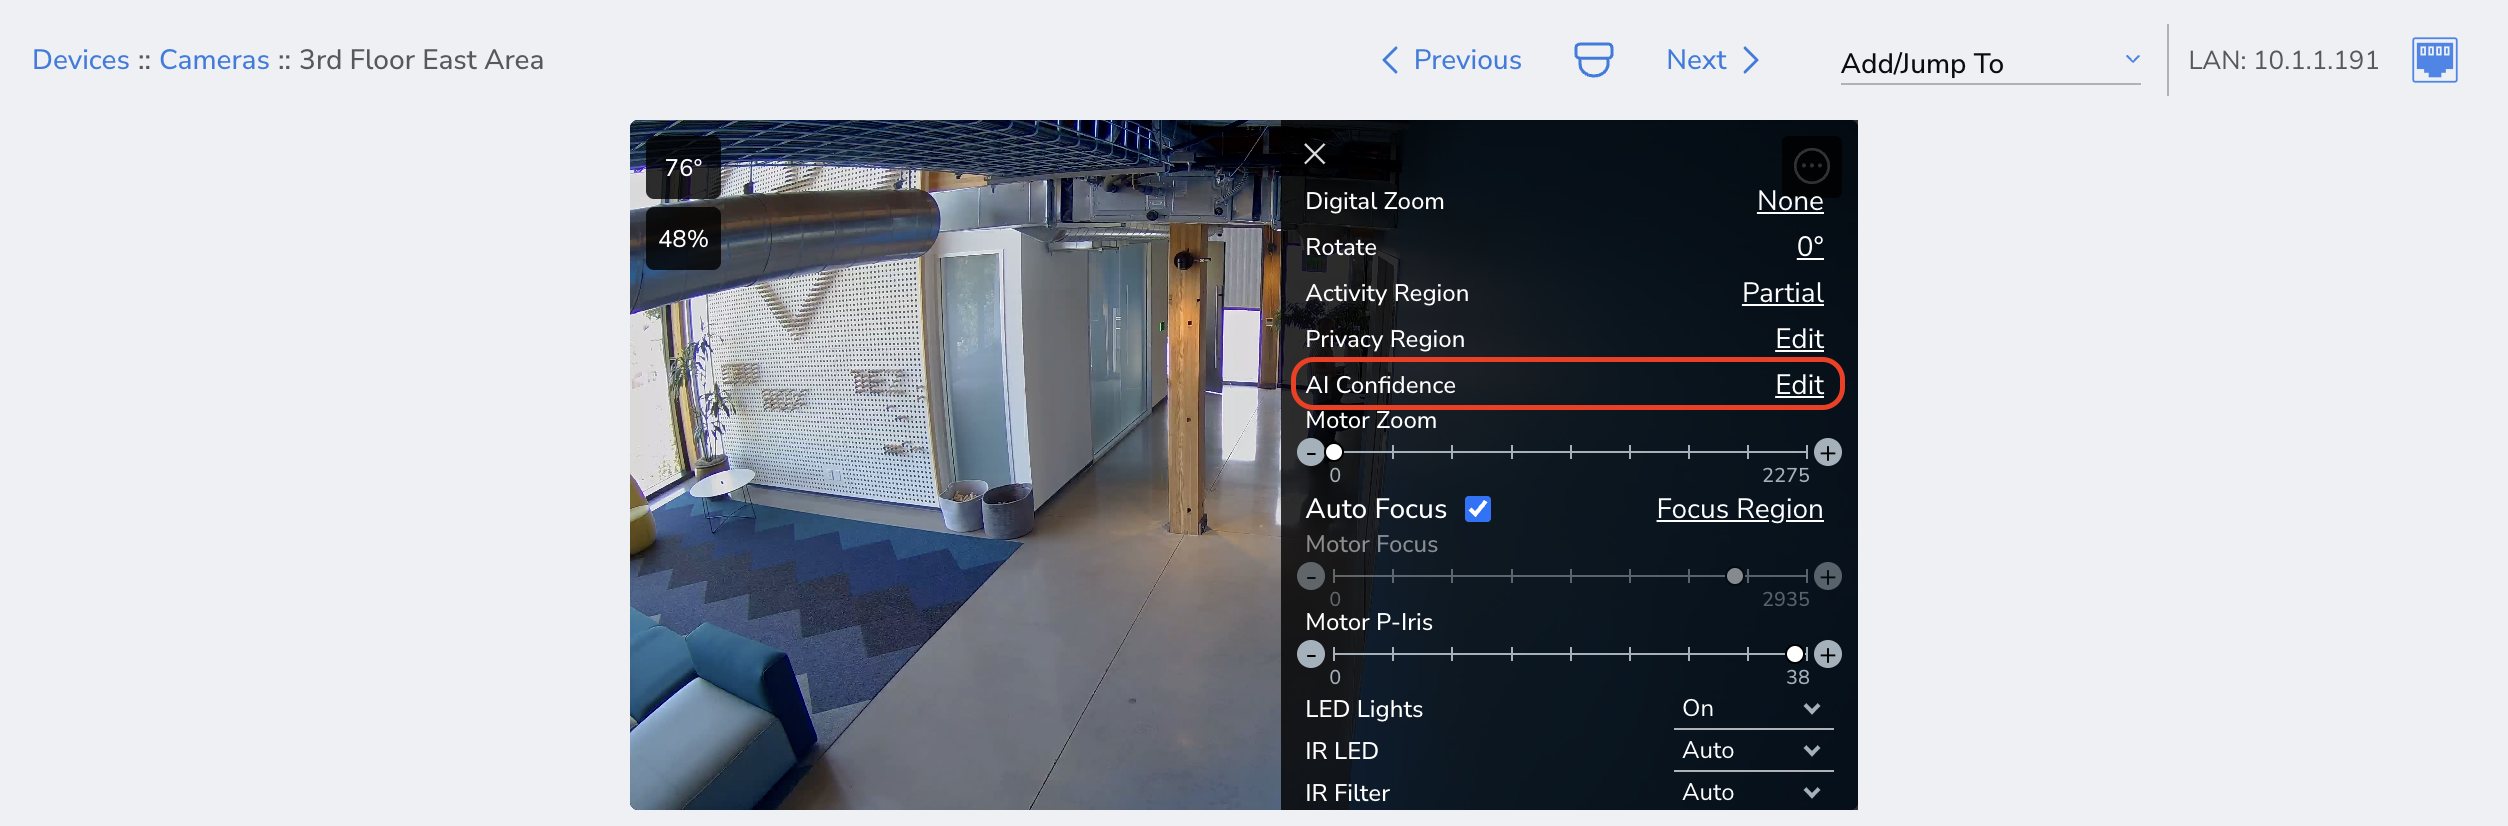The height and width of the screenshot is (826, 2508).
Task: Open the LED Lights dropdown
Action: pyautogui.click(x=1752, y=709)
